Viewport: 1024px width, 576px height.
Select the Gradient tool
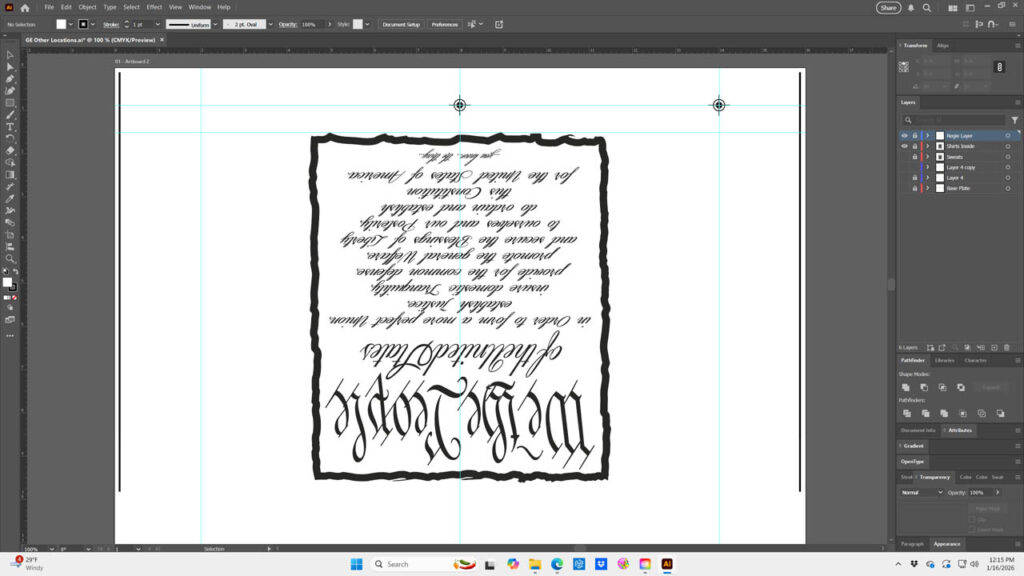pos(10,174)
